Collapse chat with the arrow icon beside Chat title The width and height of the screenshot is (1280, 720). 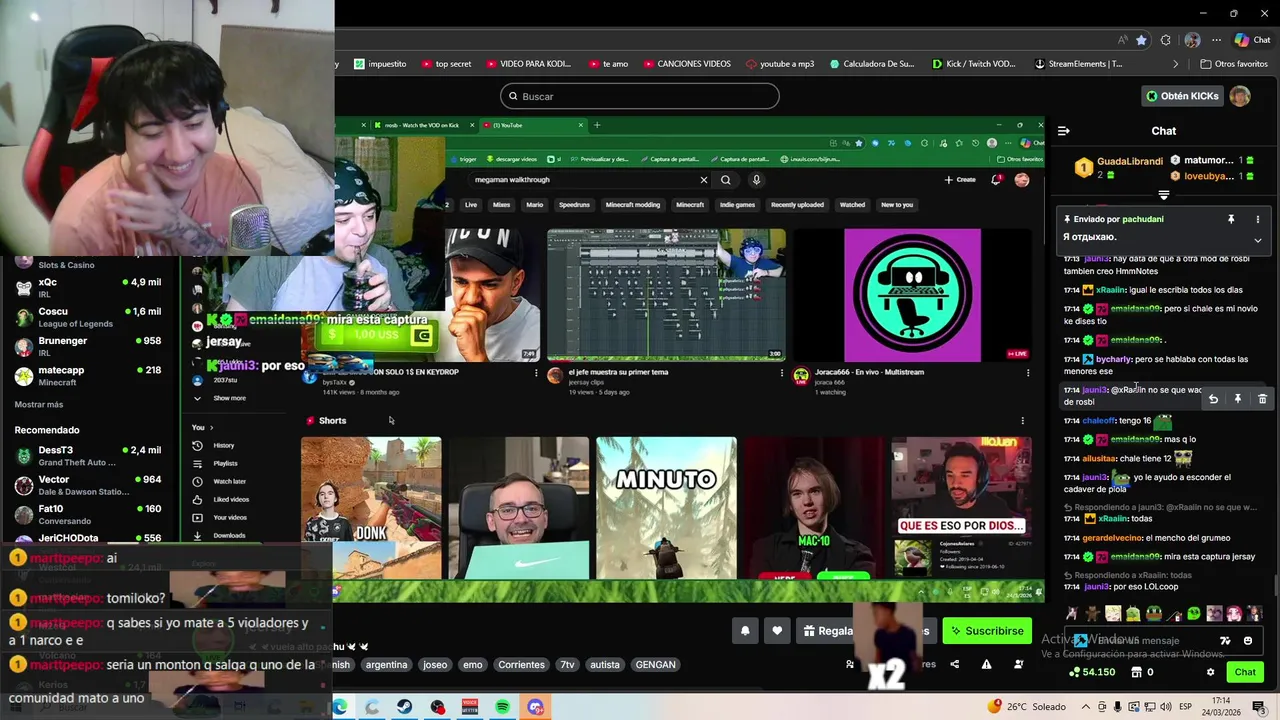1063,131
